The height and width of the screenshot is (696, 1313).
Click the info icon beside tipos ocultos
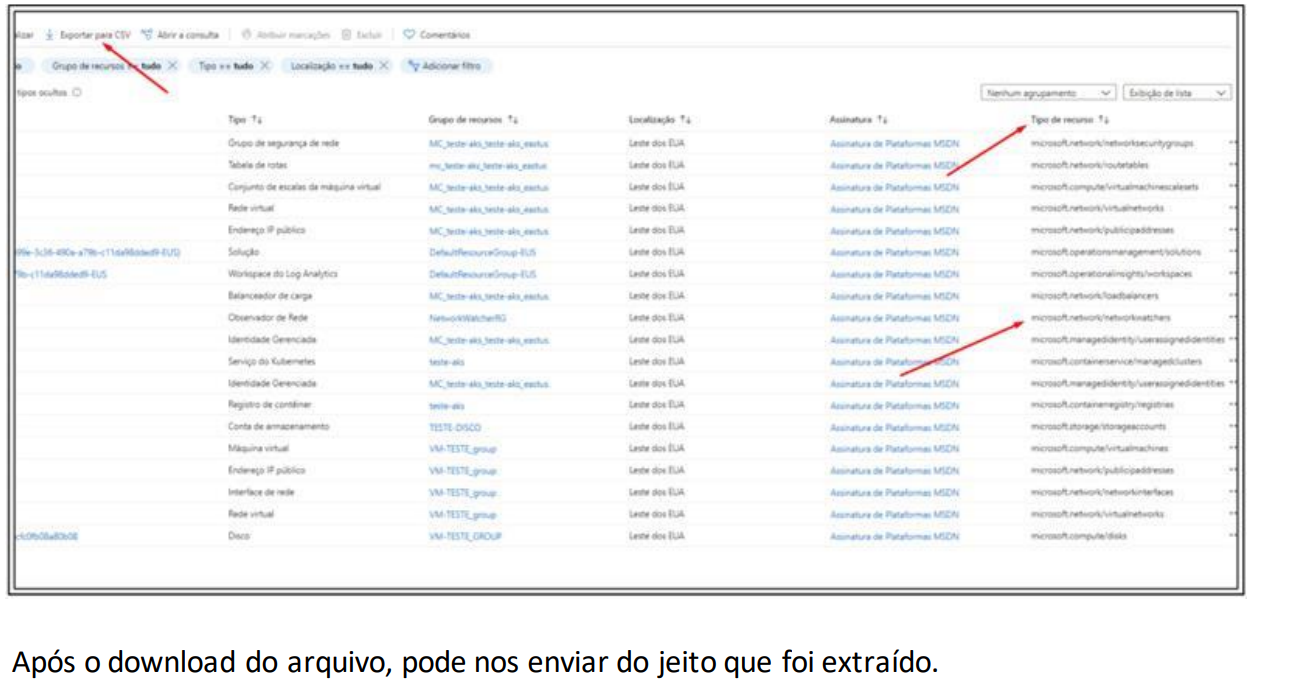pyautogui.click(x=78, y=93)
